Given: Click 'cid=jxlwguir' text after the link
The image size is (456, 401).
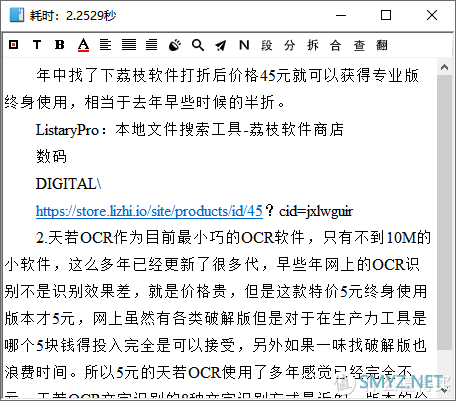Looking at the screenshot, I should 316,211.
